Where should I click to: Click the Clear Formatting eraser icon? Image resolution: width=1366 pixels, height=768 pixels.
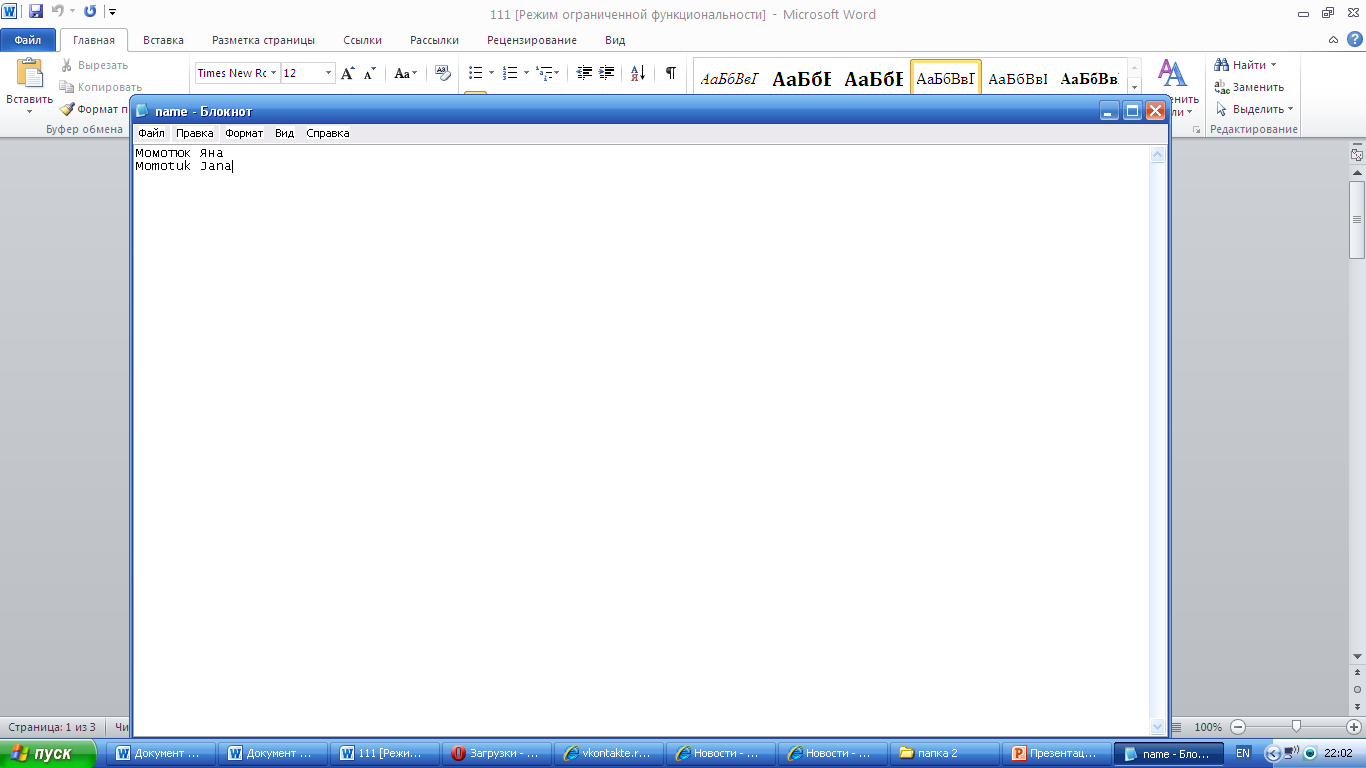443,73
